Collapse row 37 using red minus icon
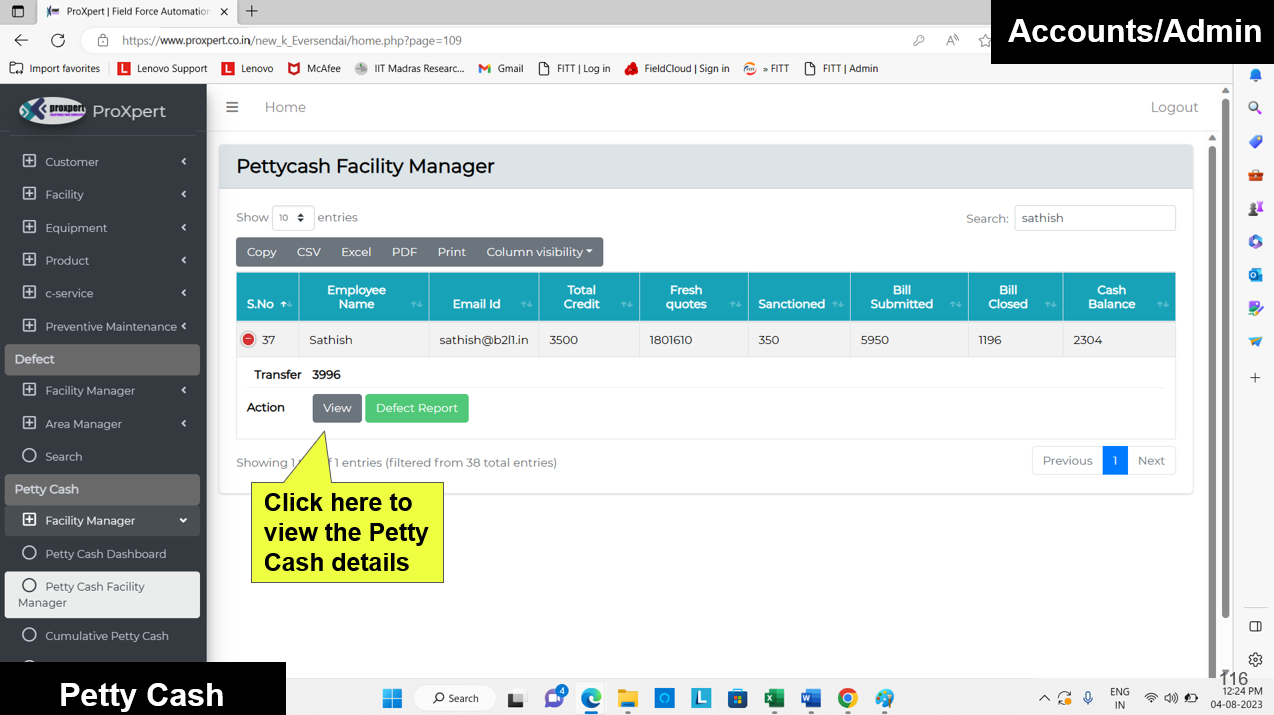The height and width of the screenshot is (715, 1274). pos(249,340)
